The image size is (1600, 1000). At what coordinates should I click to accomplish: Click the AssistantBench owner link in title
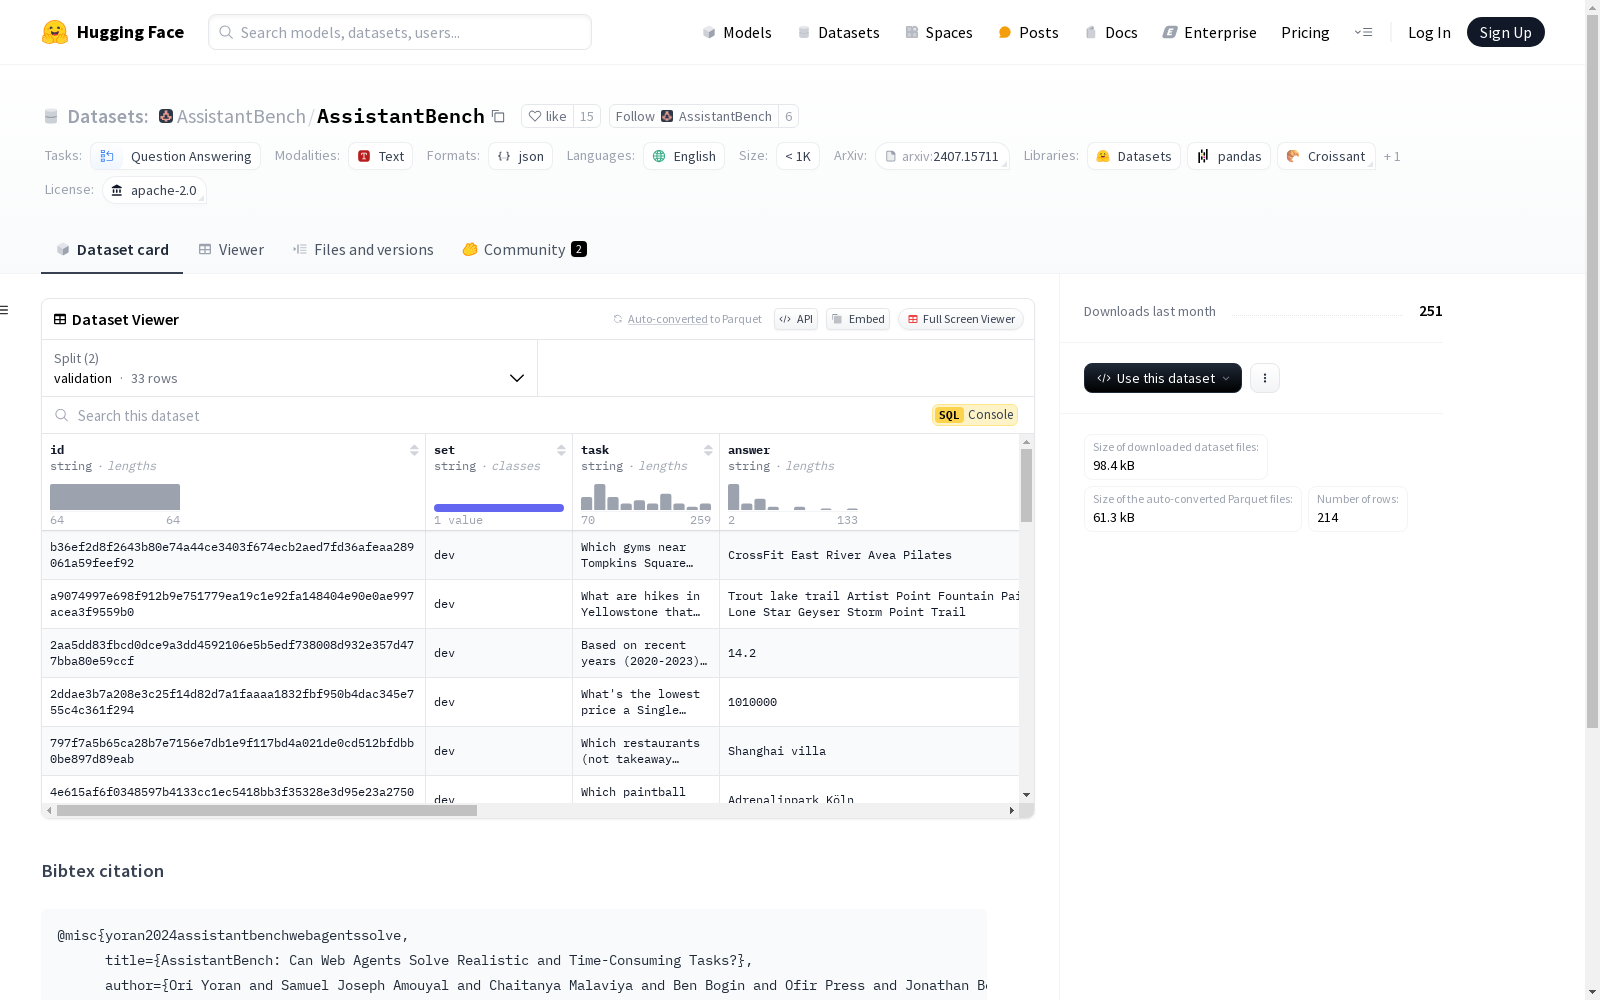click(241, 116)
